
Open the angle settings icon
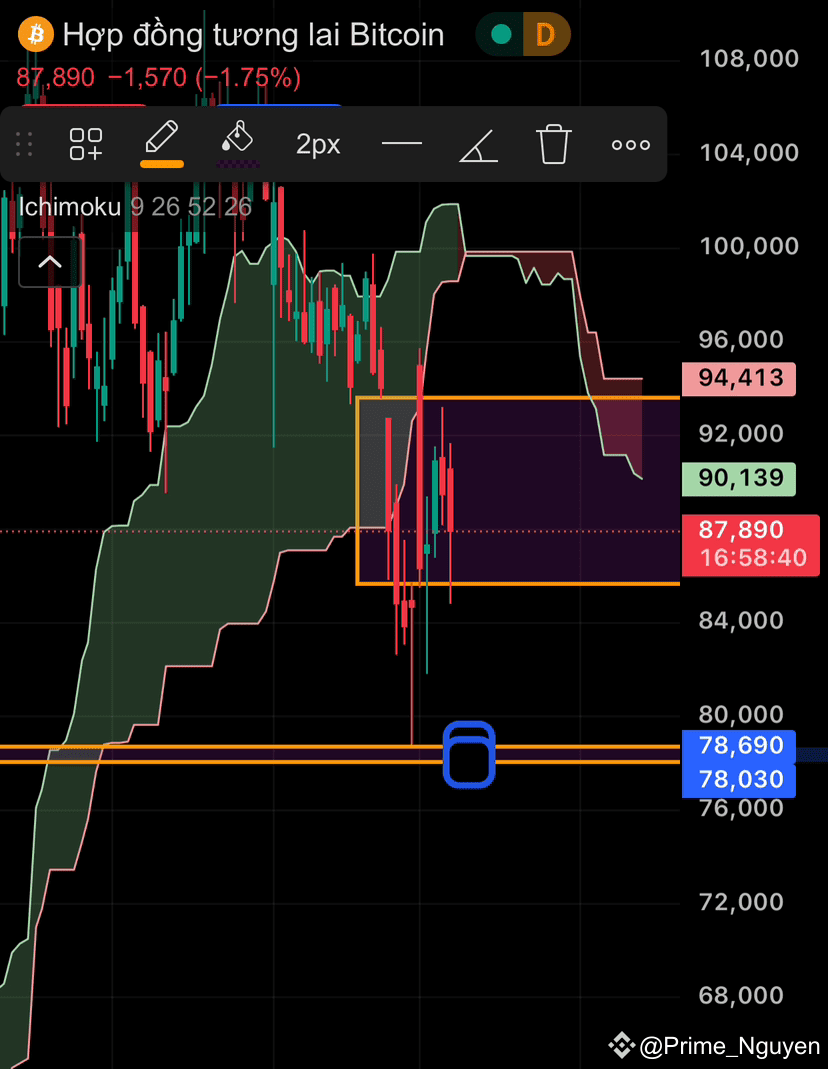[x=478, y=146]
